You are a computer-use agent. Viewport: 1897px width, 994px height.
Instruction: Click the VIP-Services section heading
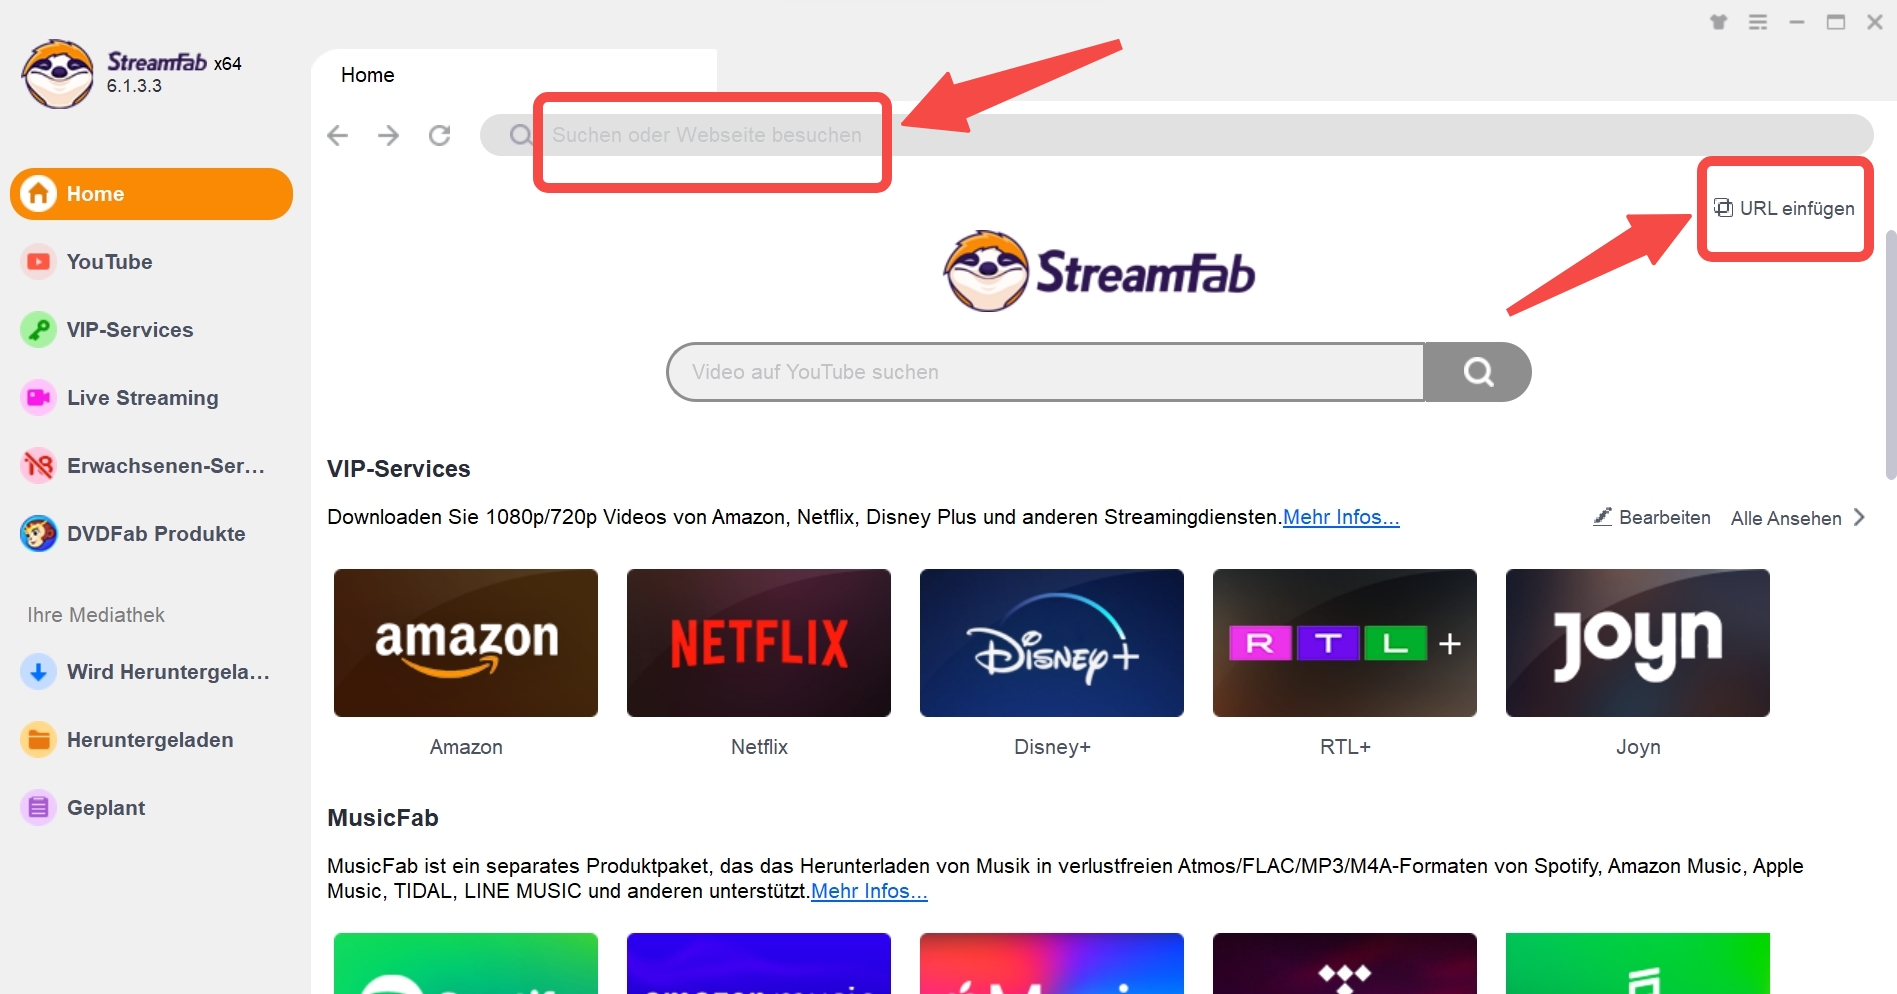[398, 469]
